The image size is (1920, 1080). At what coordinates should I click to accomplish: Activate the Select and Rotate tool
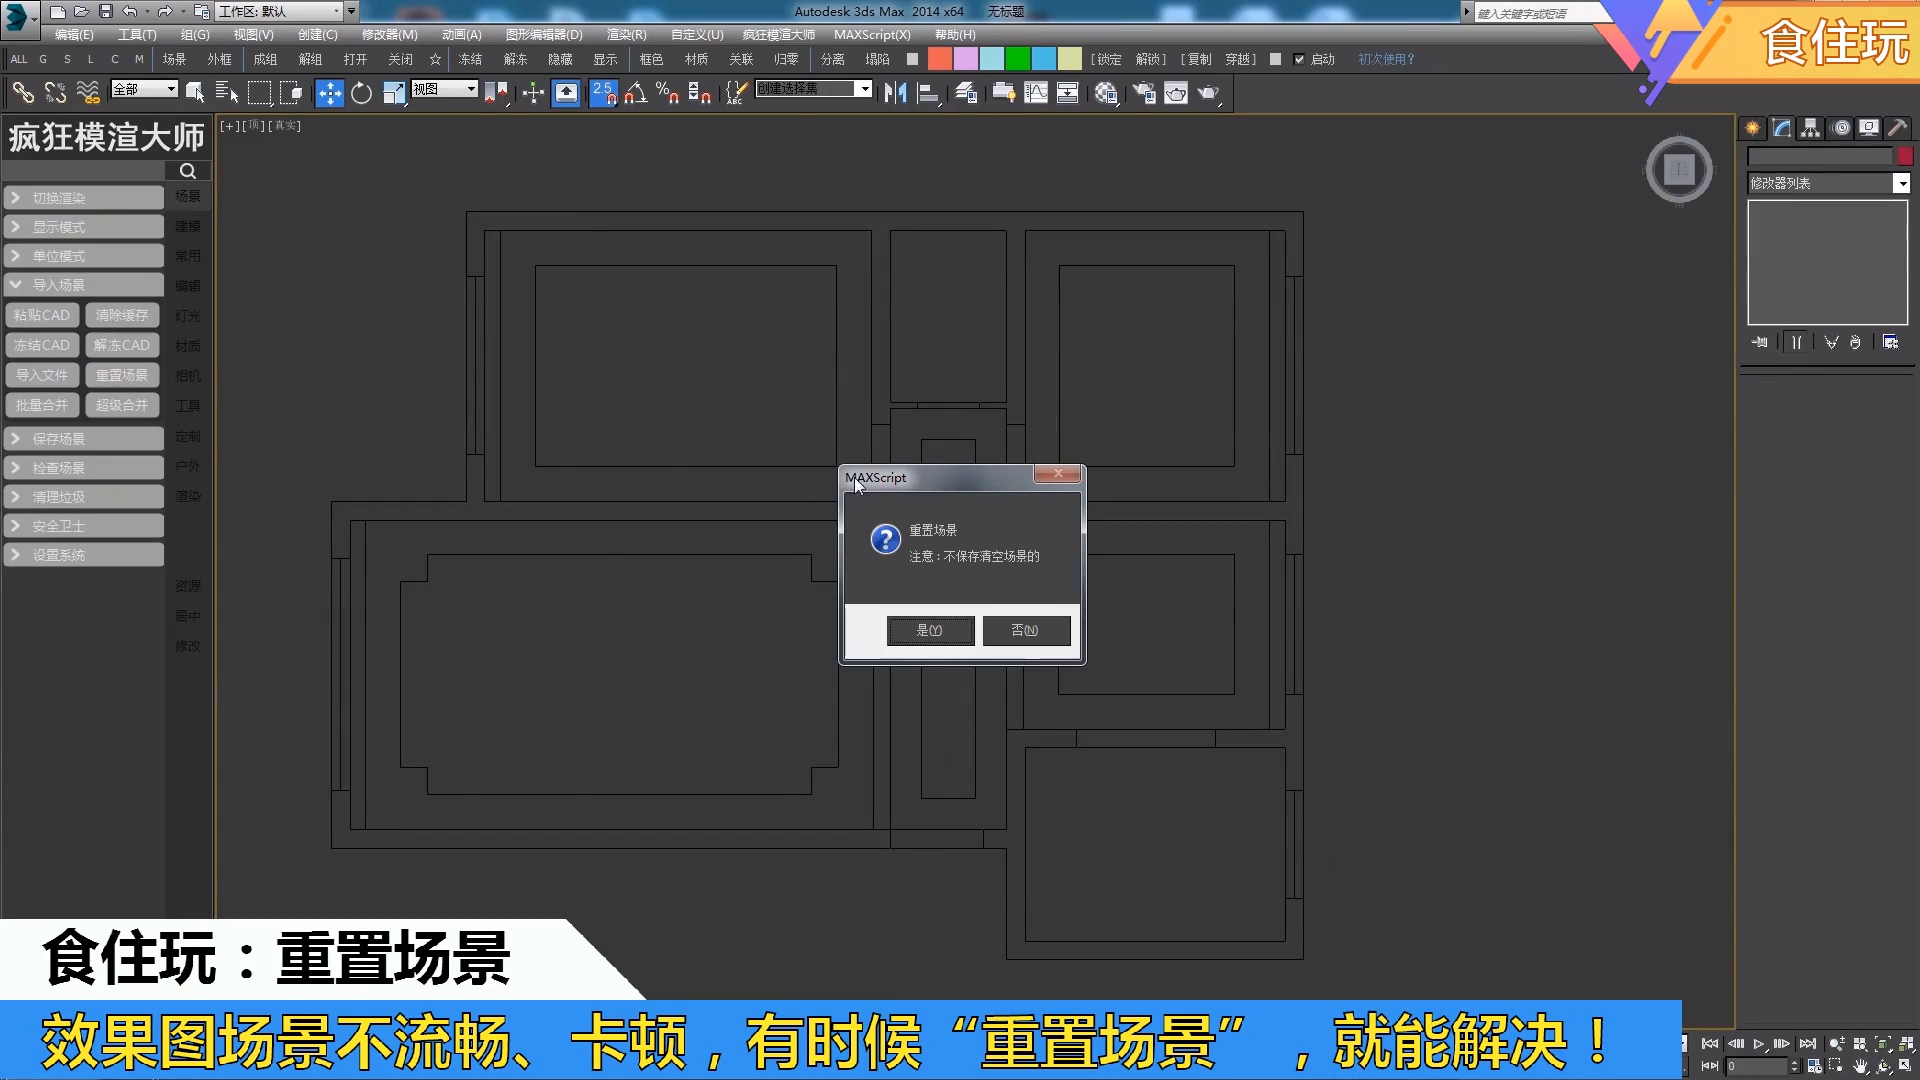pos(361,93)
